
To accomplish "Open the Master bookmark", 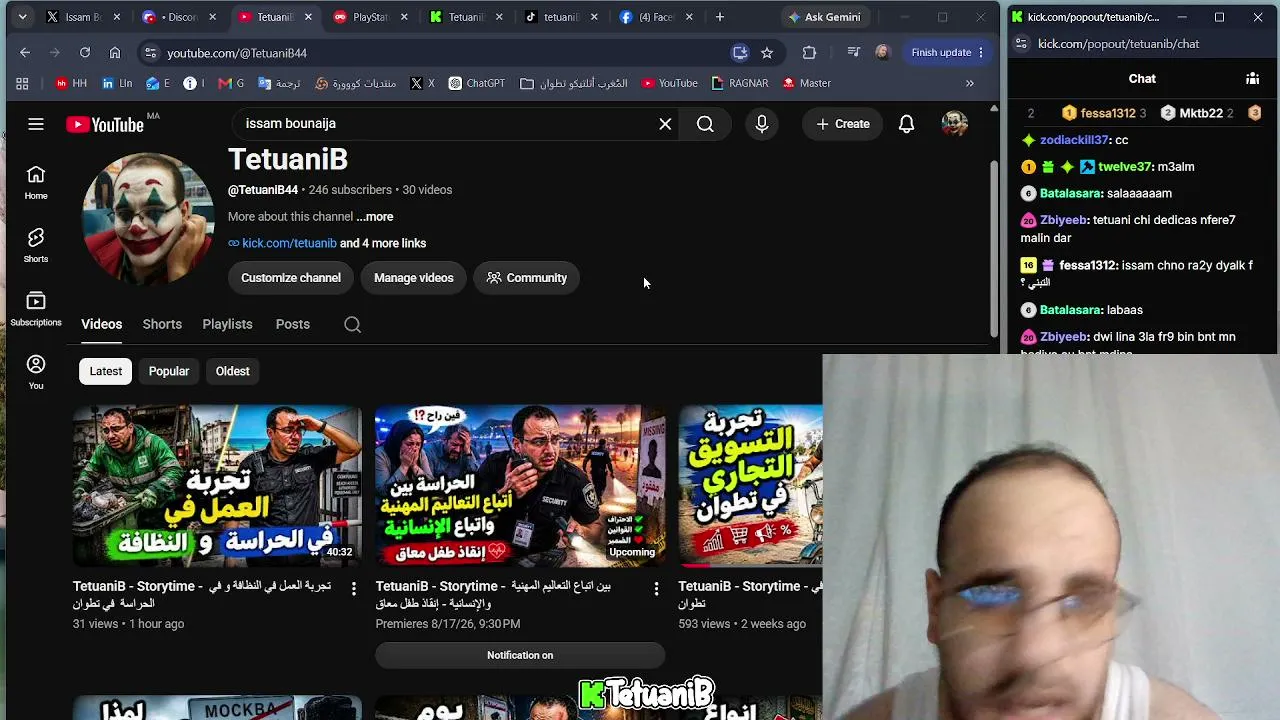I will [x=807, y=83].
